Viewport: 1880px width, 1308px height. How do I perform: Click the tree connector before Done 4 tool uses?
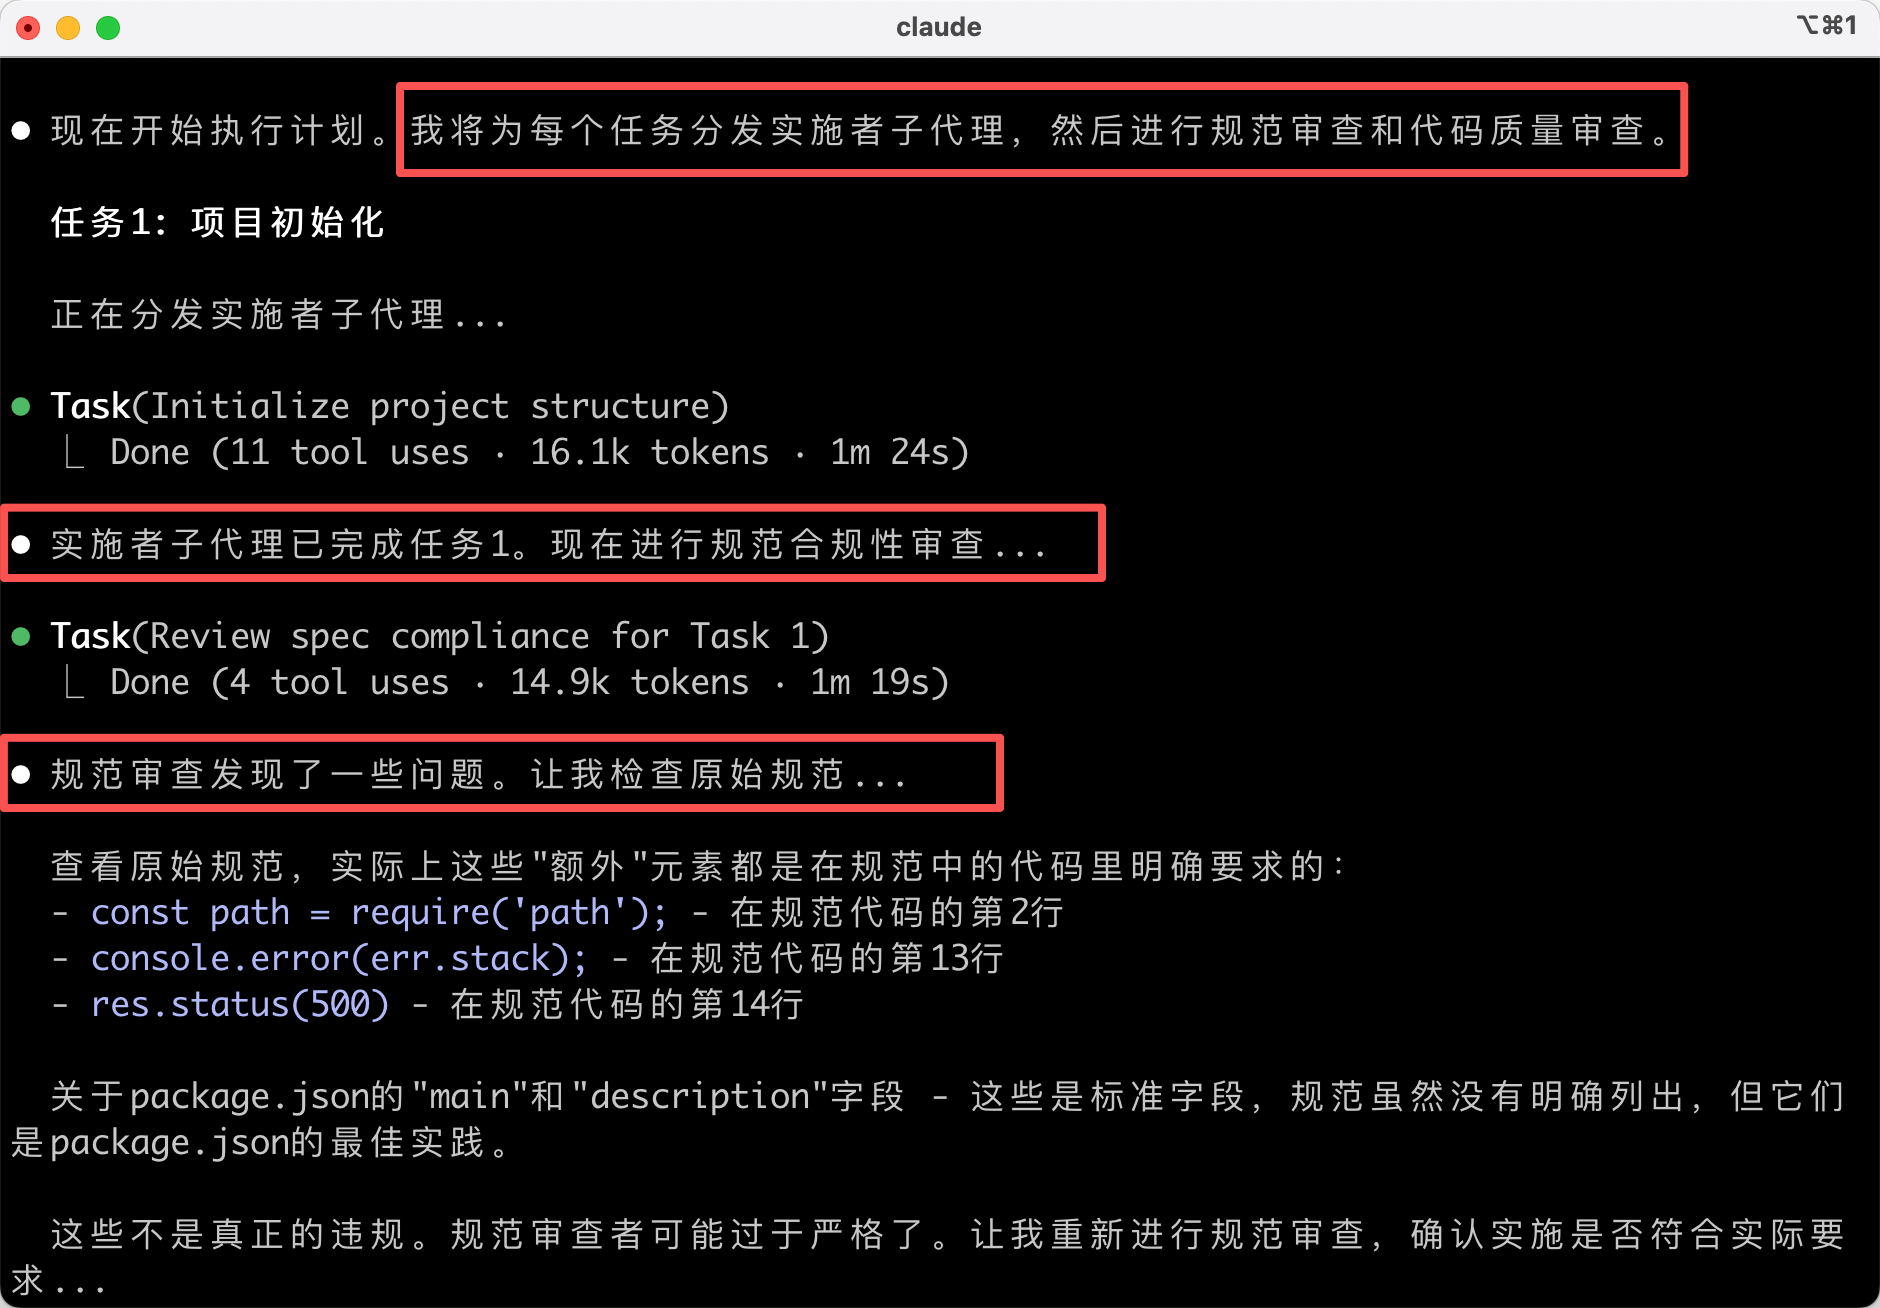tap(73, 682)
